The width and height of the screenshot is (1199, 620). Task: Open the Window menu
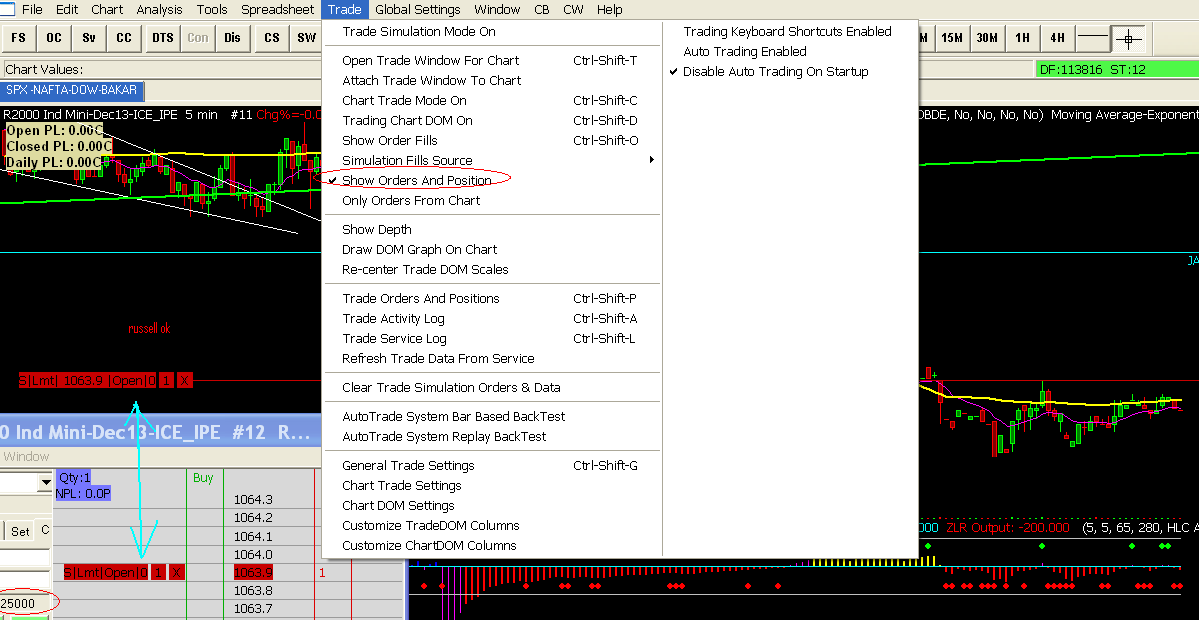click(x=497, y=9)
